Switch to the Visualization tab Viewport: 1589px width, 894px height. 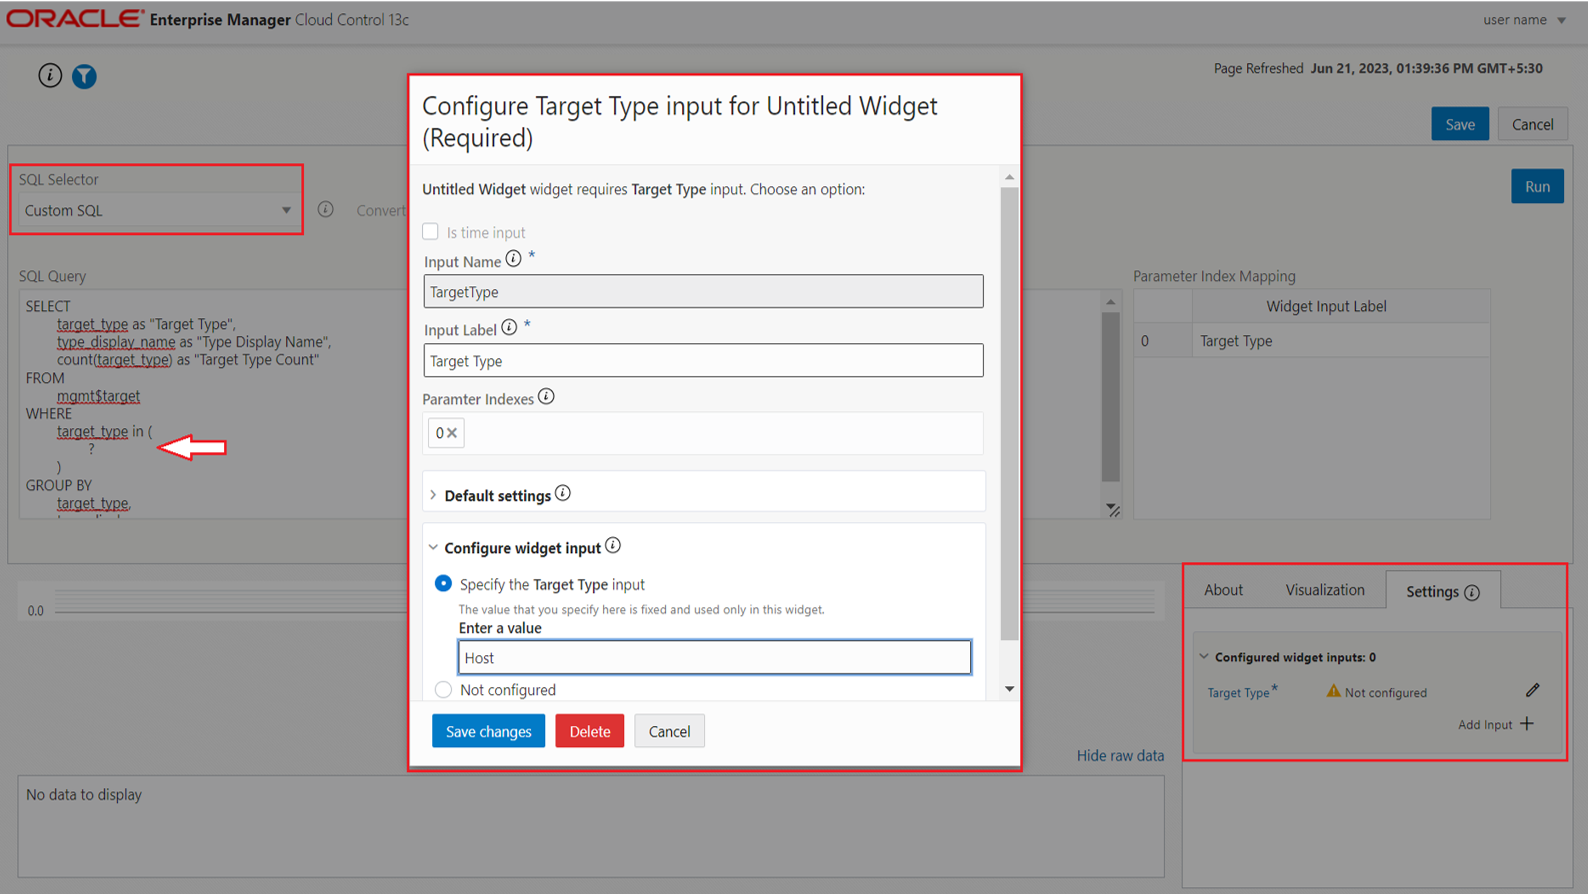click(1324, 590)
